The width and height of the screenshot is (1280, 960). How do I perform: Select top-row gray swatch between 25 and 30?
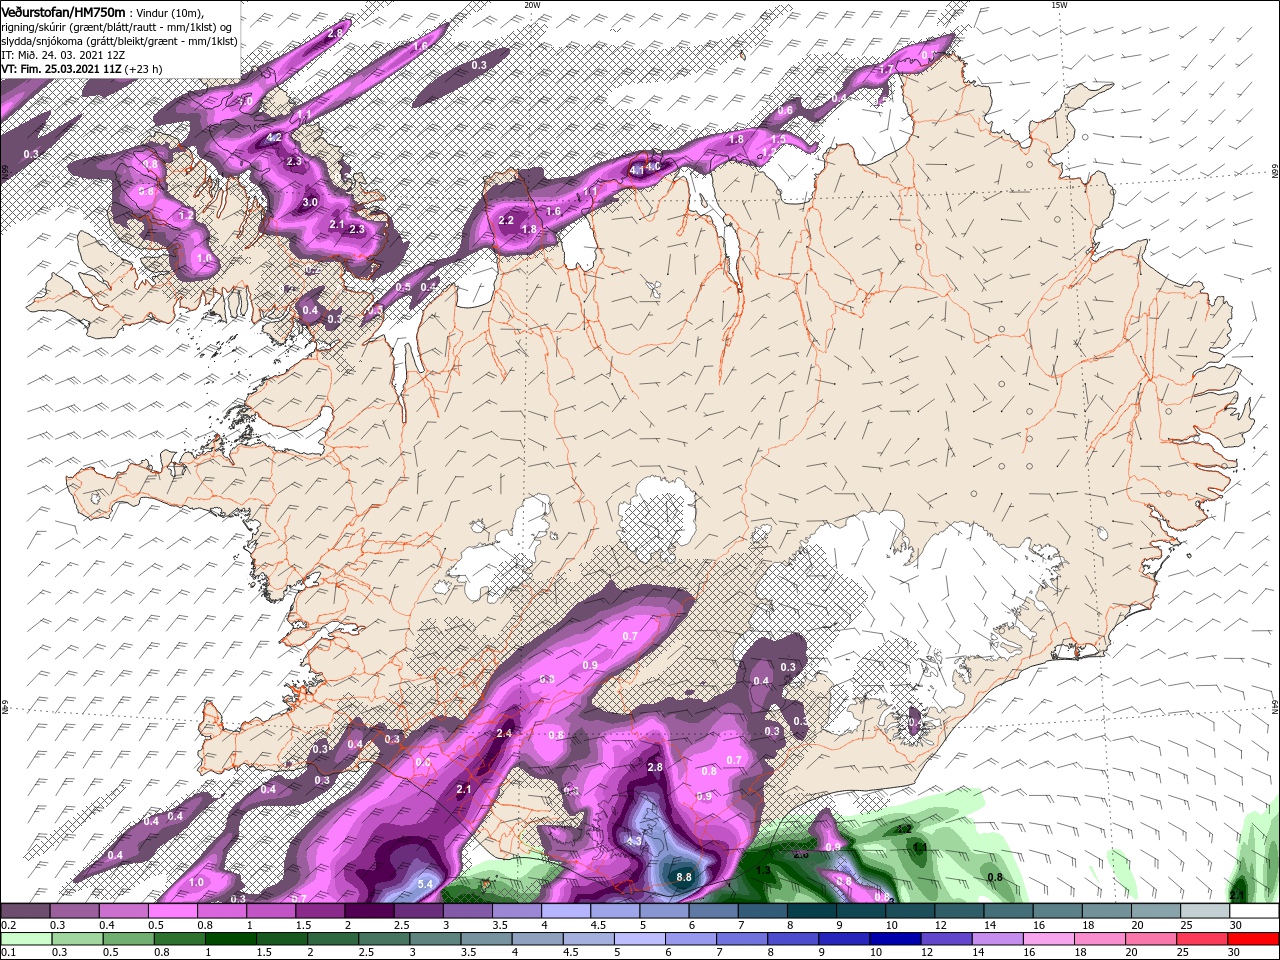[1204, 911]
